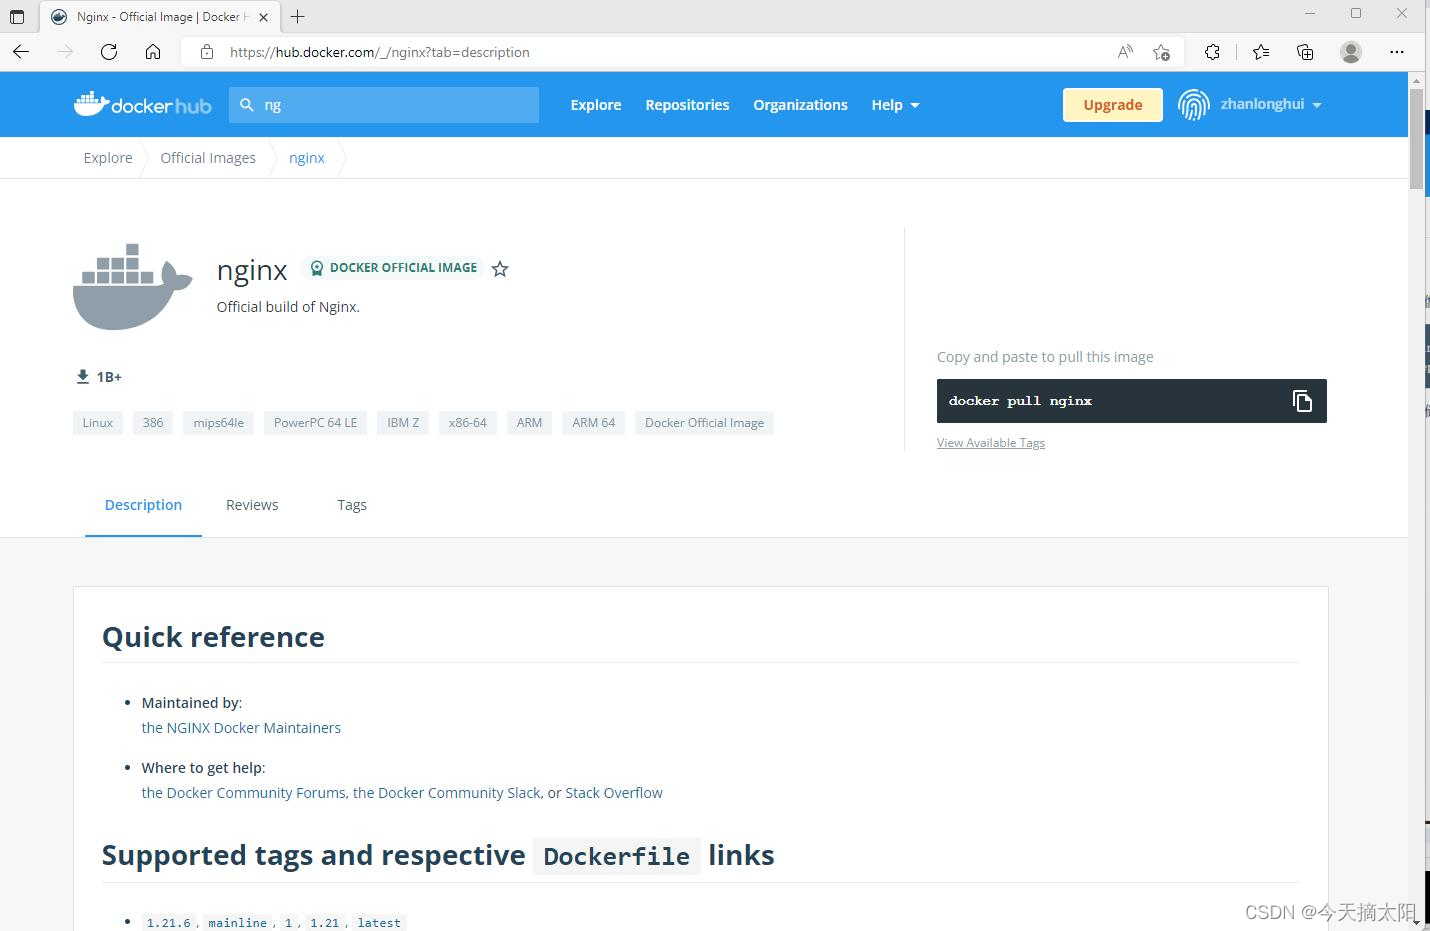
Task: Open the NGINX Docker Maintainers link
Action: [x=241, y=728]
